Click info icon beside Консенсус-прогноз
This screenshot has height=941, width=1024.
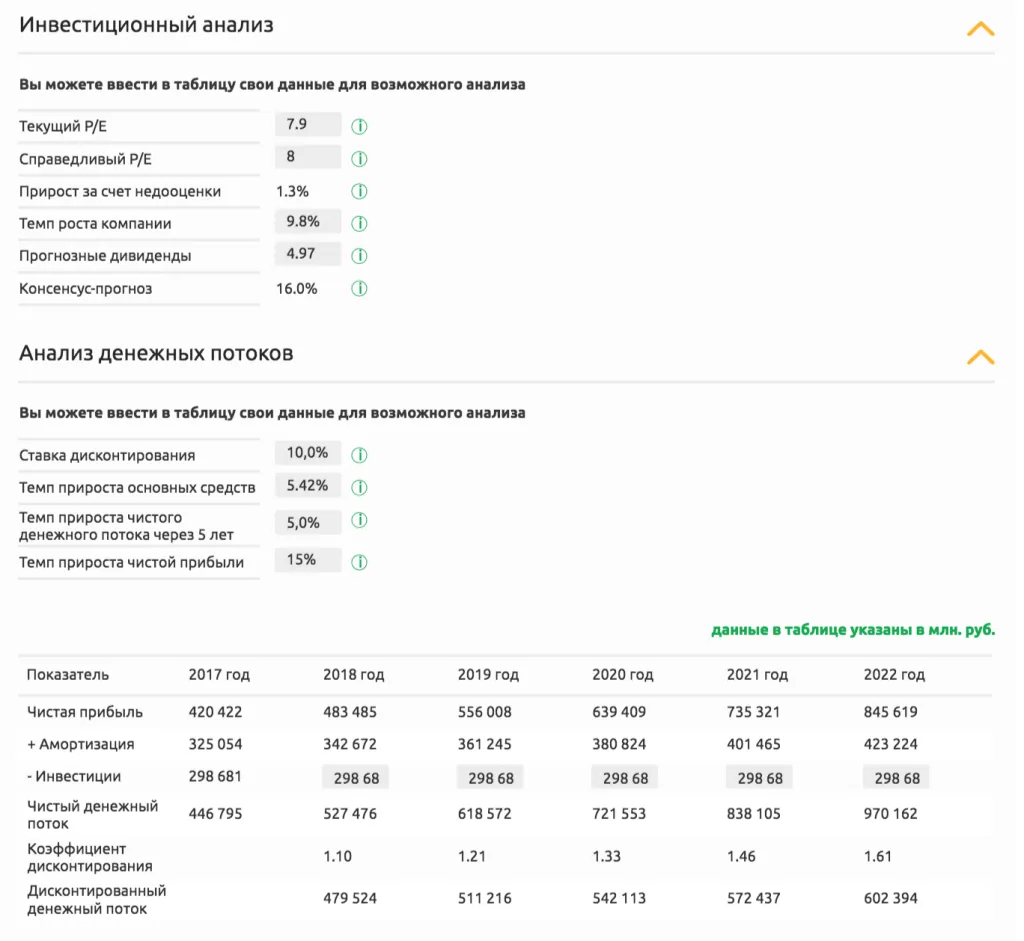click(x=359, y=289)
